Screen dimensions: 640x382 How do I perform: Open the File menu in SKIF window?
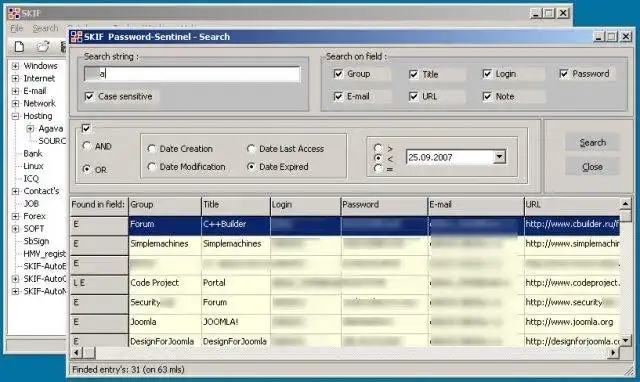click(17, 28)
